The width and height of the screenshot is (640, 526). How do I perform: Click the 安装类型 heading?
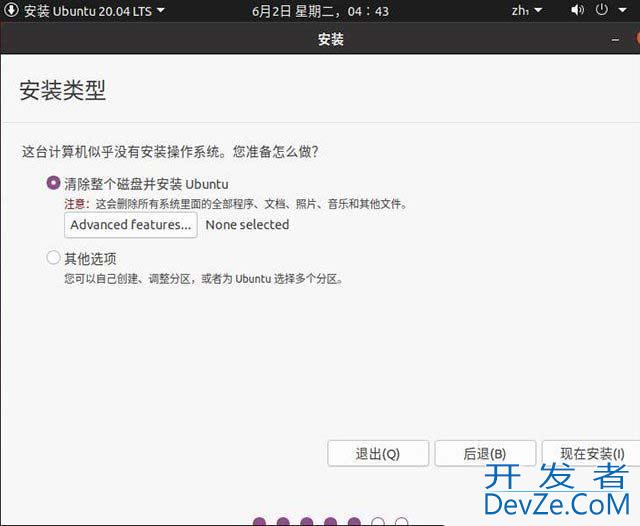click(x=62, y=90)
